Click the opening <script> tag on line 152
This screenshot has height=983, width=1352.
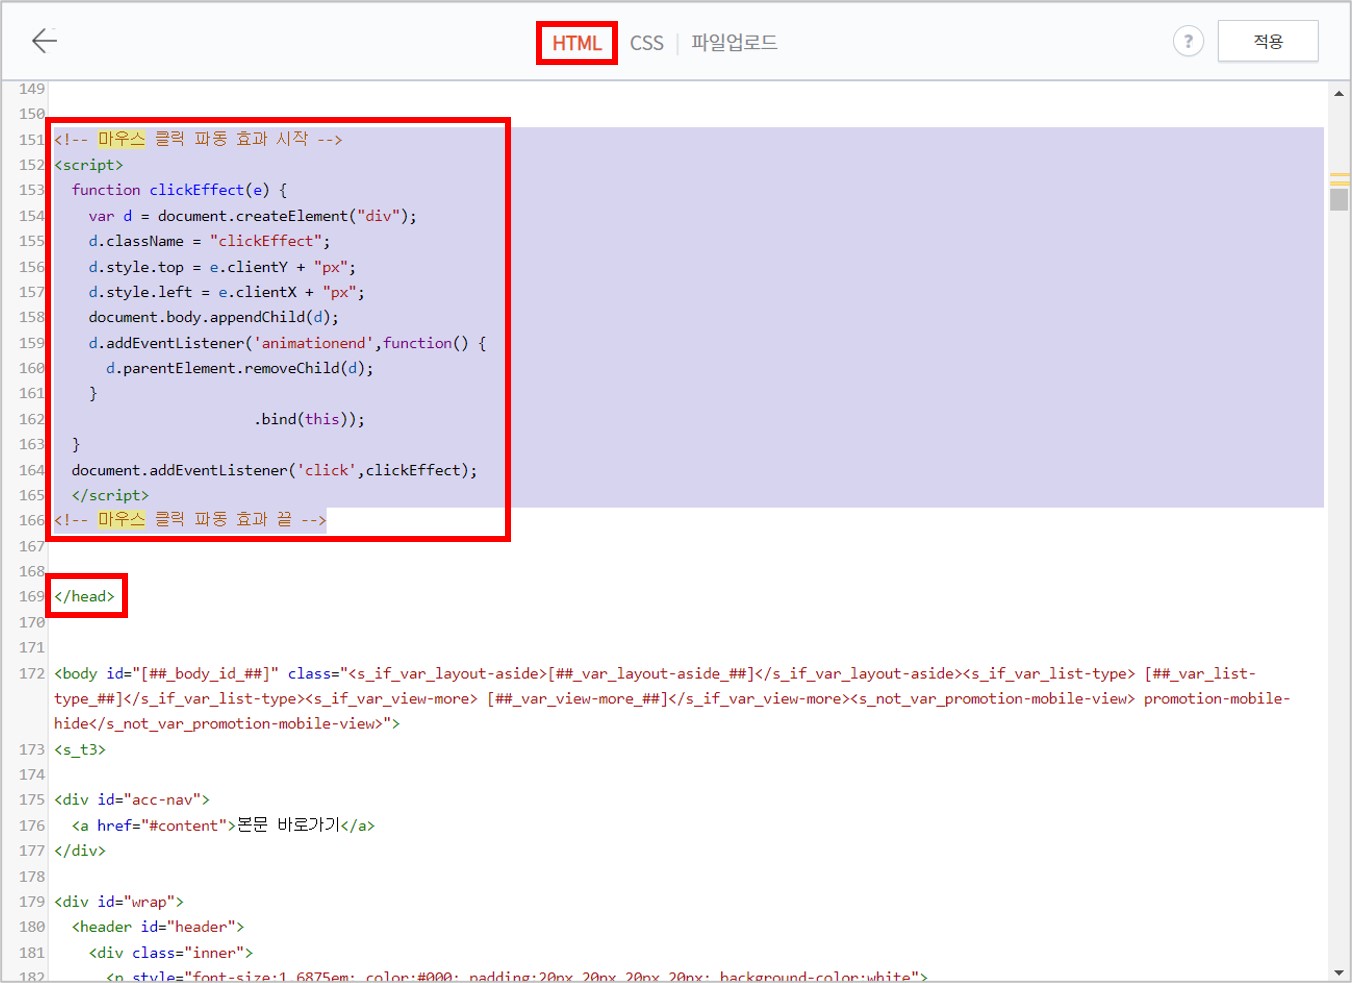click(89, 165)
